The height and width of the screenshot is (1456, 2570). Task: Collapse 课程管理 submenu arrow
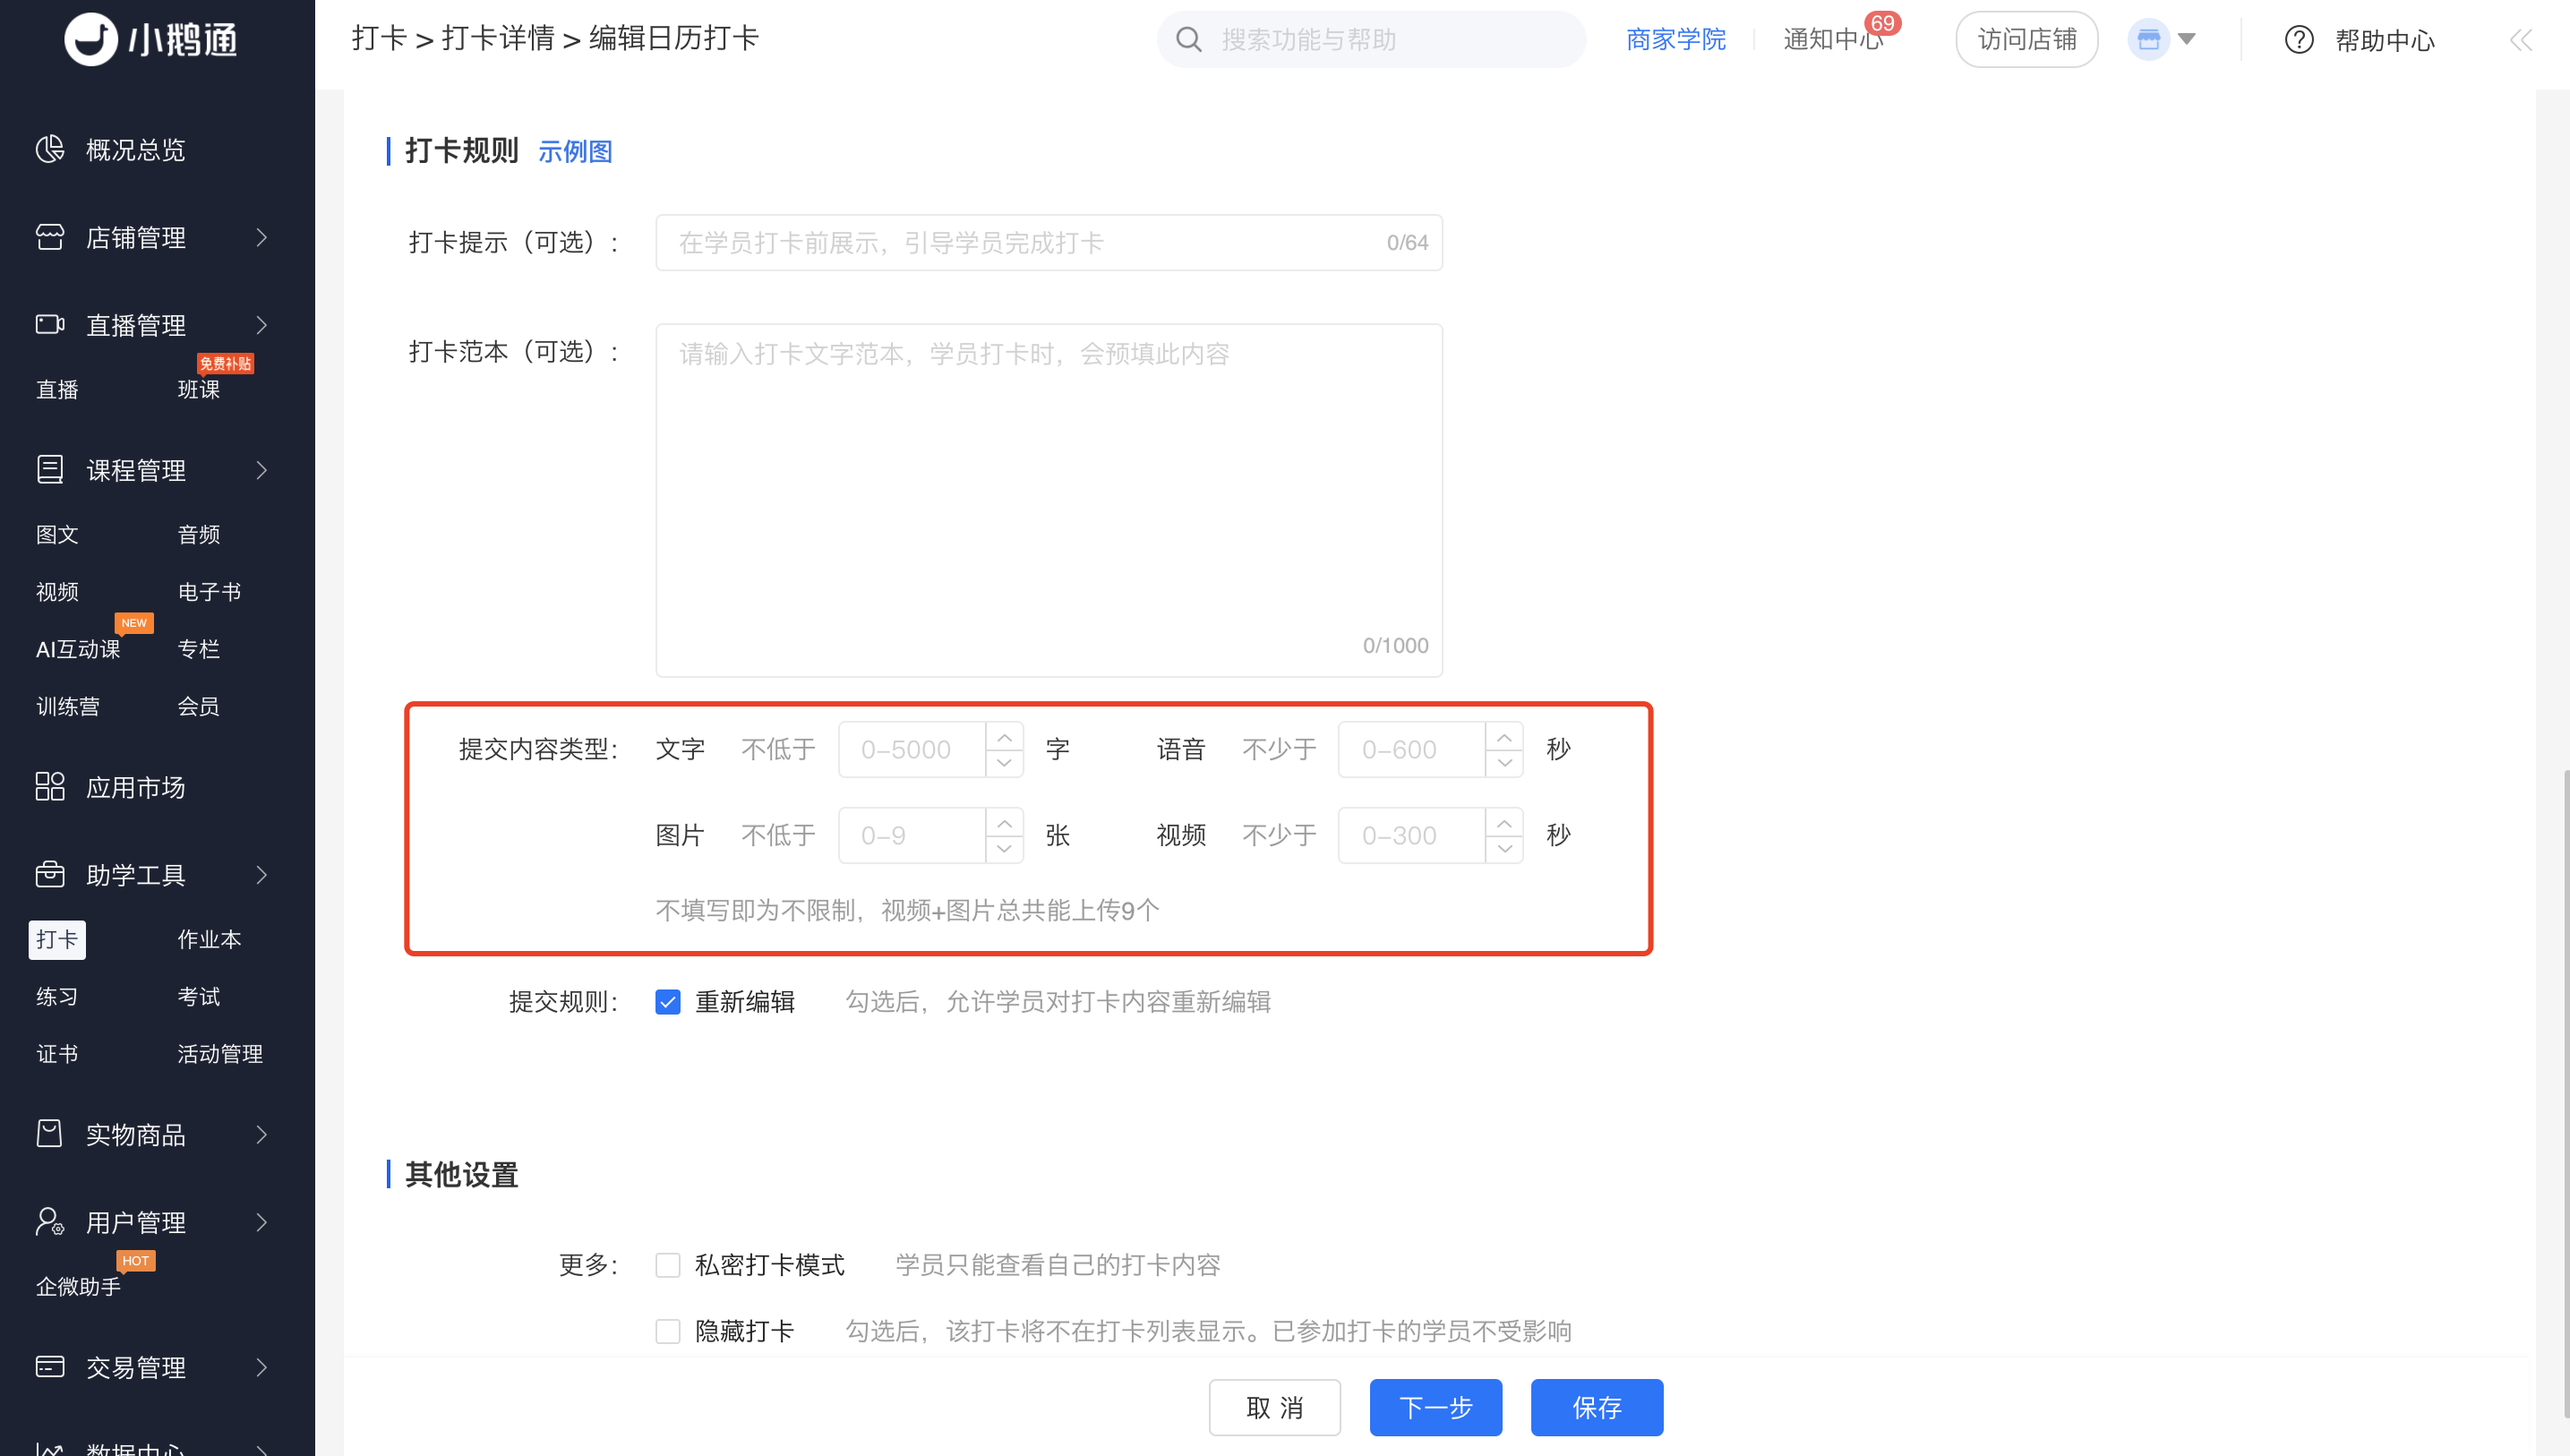(x=262, y=469)
